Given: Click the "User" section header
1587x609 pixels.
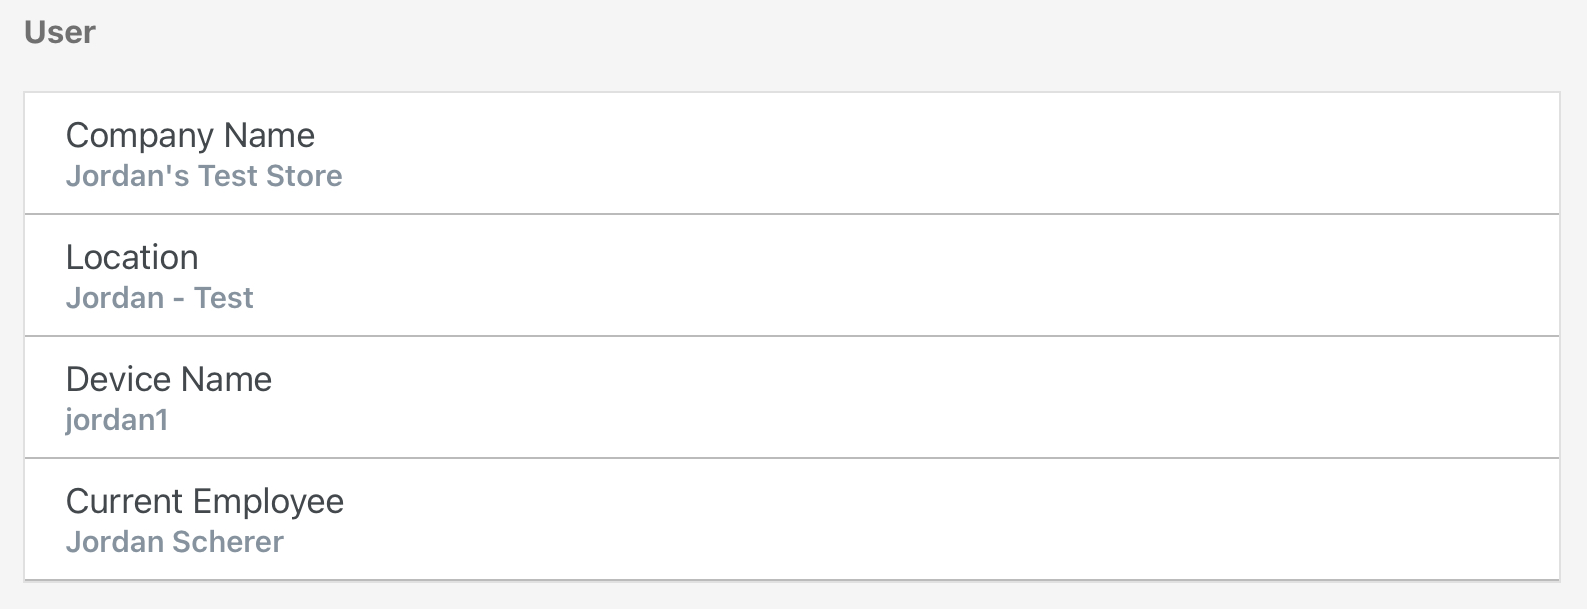Looking at the screenshot, I should [x=60, y=32].
